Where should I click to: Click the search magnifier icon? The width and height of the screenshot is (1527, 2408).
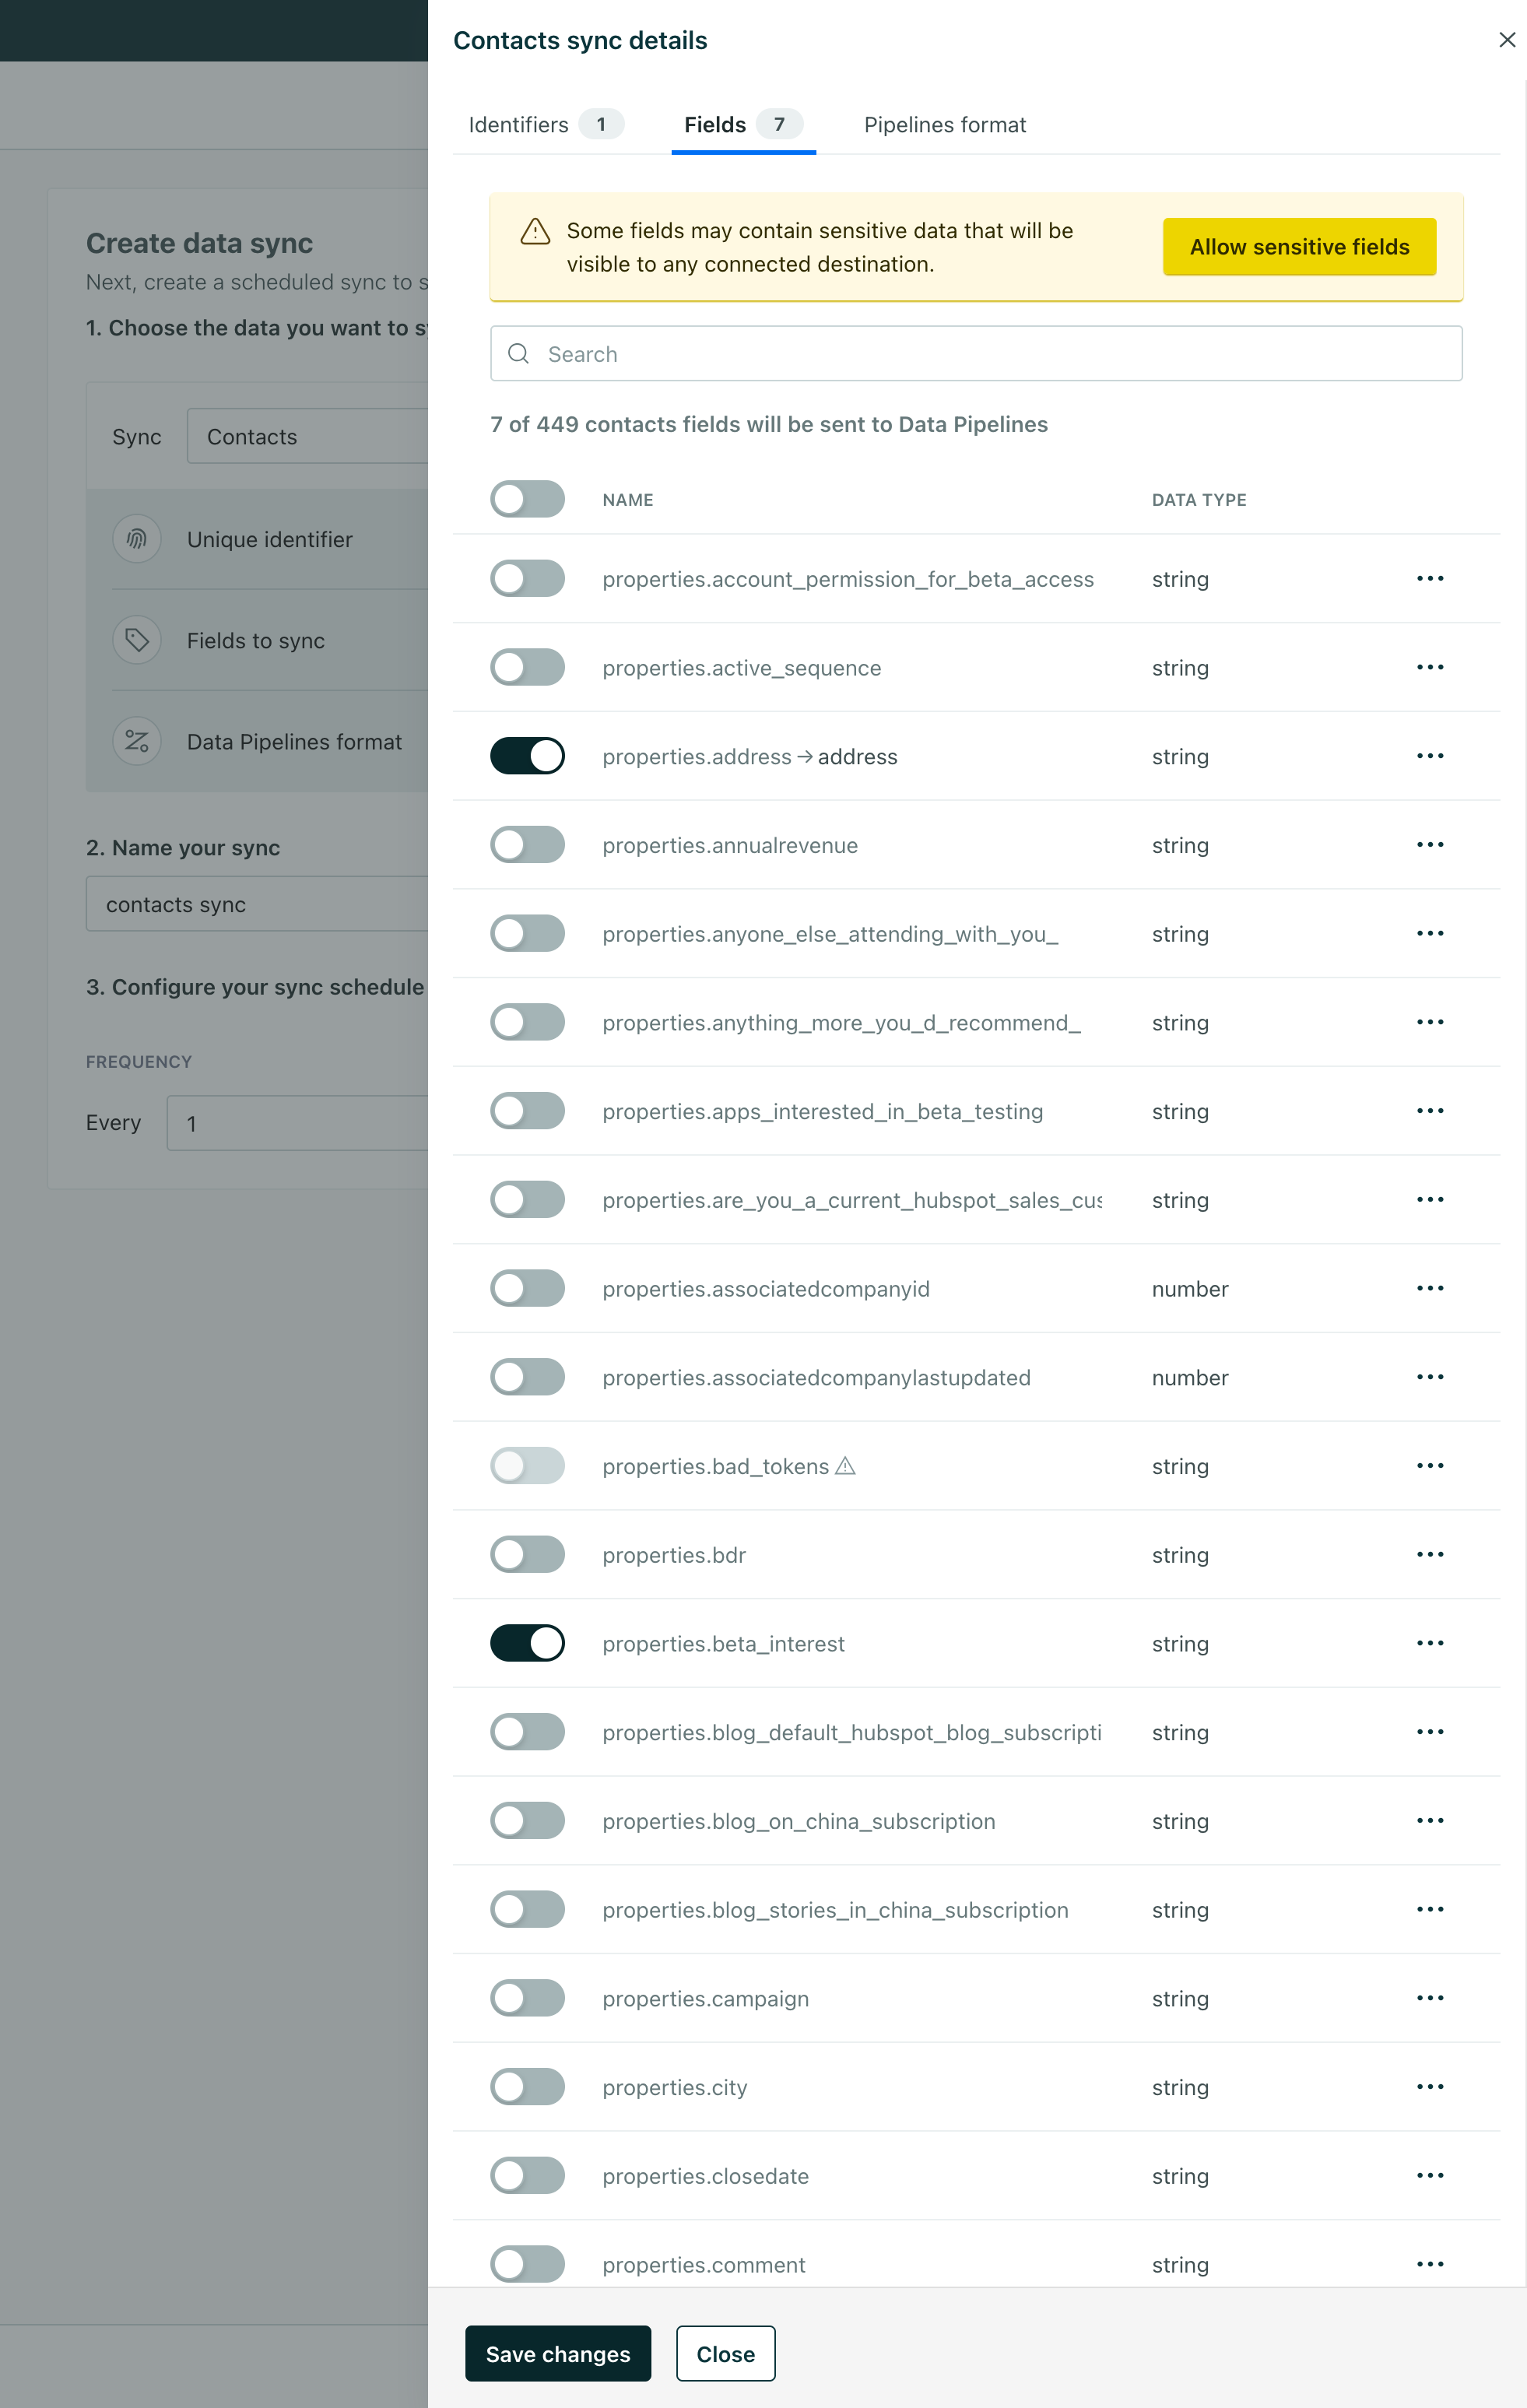coord(519,353)
